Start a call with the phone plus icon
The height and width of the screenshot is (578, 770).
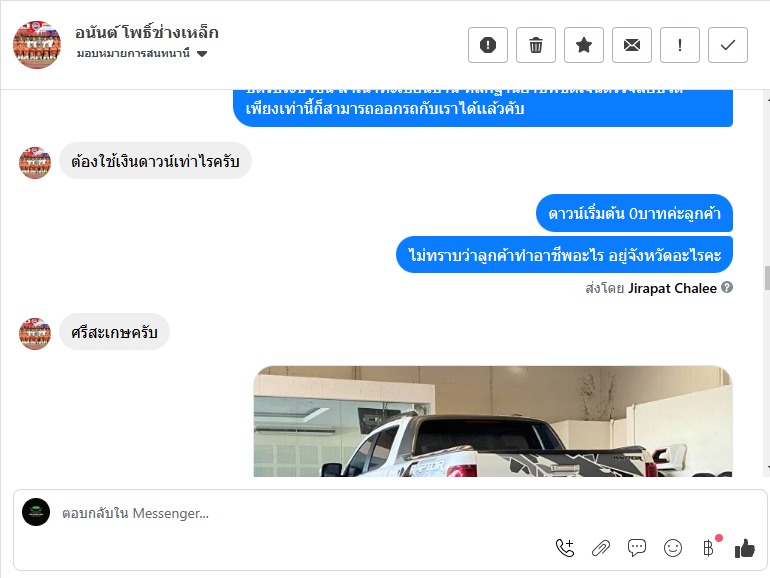pos(565,548)
